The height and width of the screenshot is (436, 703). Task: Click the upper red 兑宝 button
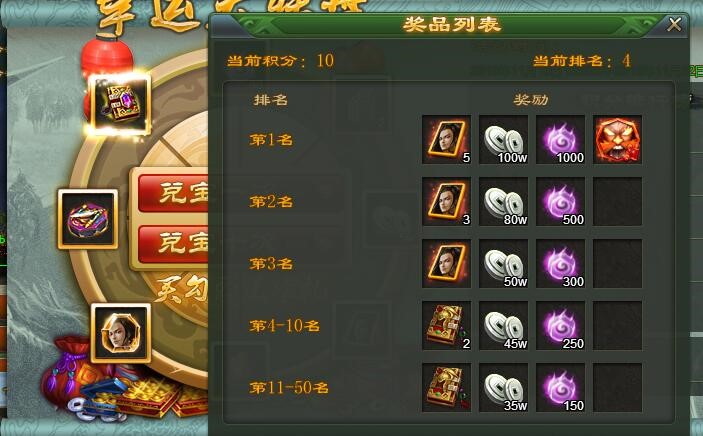173,193
